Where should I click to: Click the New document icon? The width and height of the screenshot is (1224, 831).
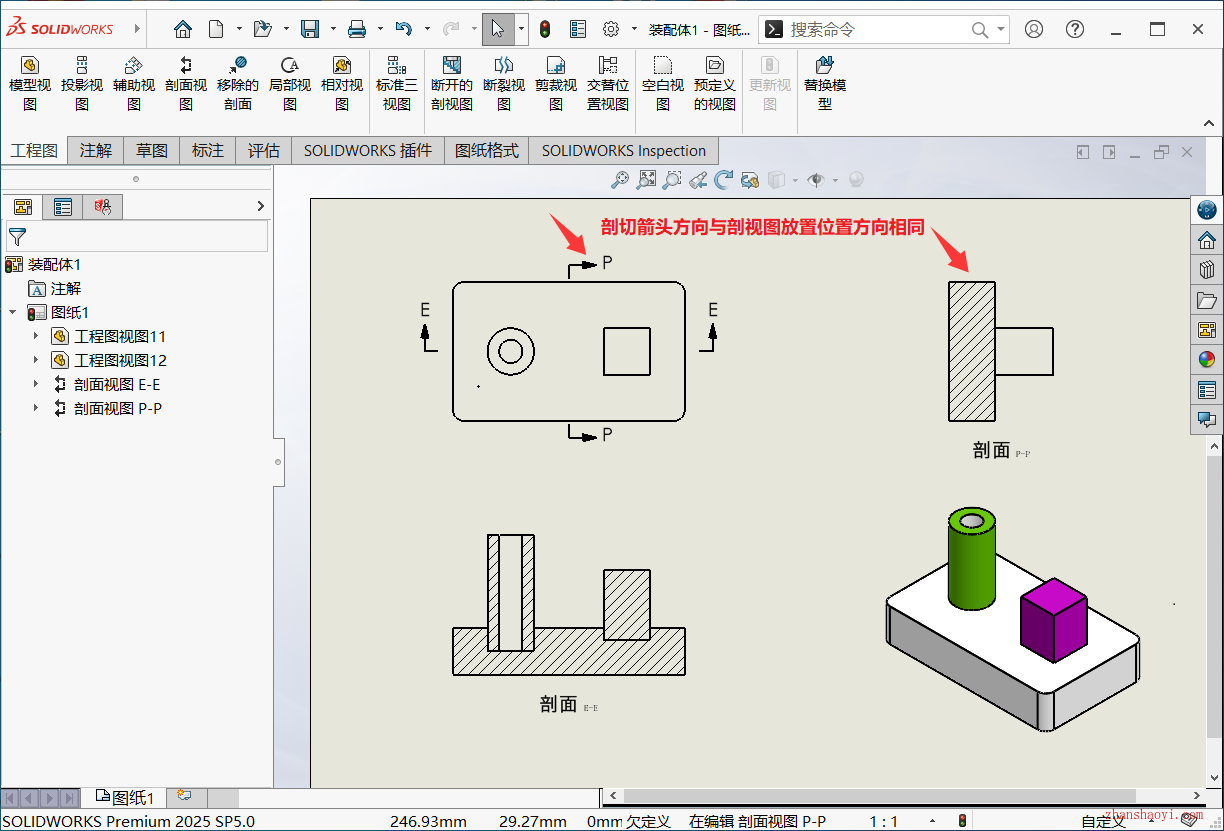click(x=216, y=29)
